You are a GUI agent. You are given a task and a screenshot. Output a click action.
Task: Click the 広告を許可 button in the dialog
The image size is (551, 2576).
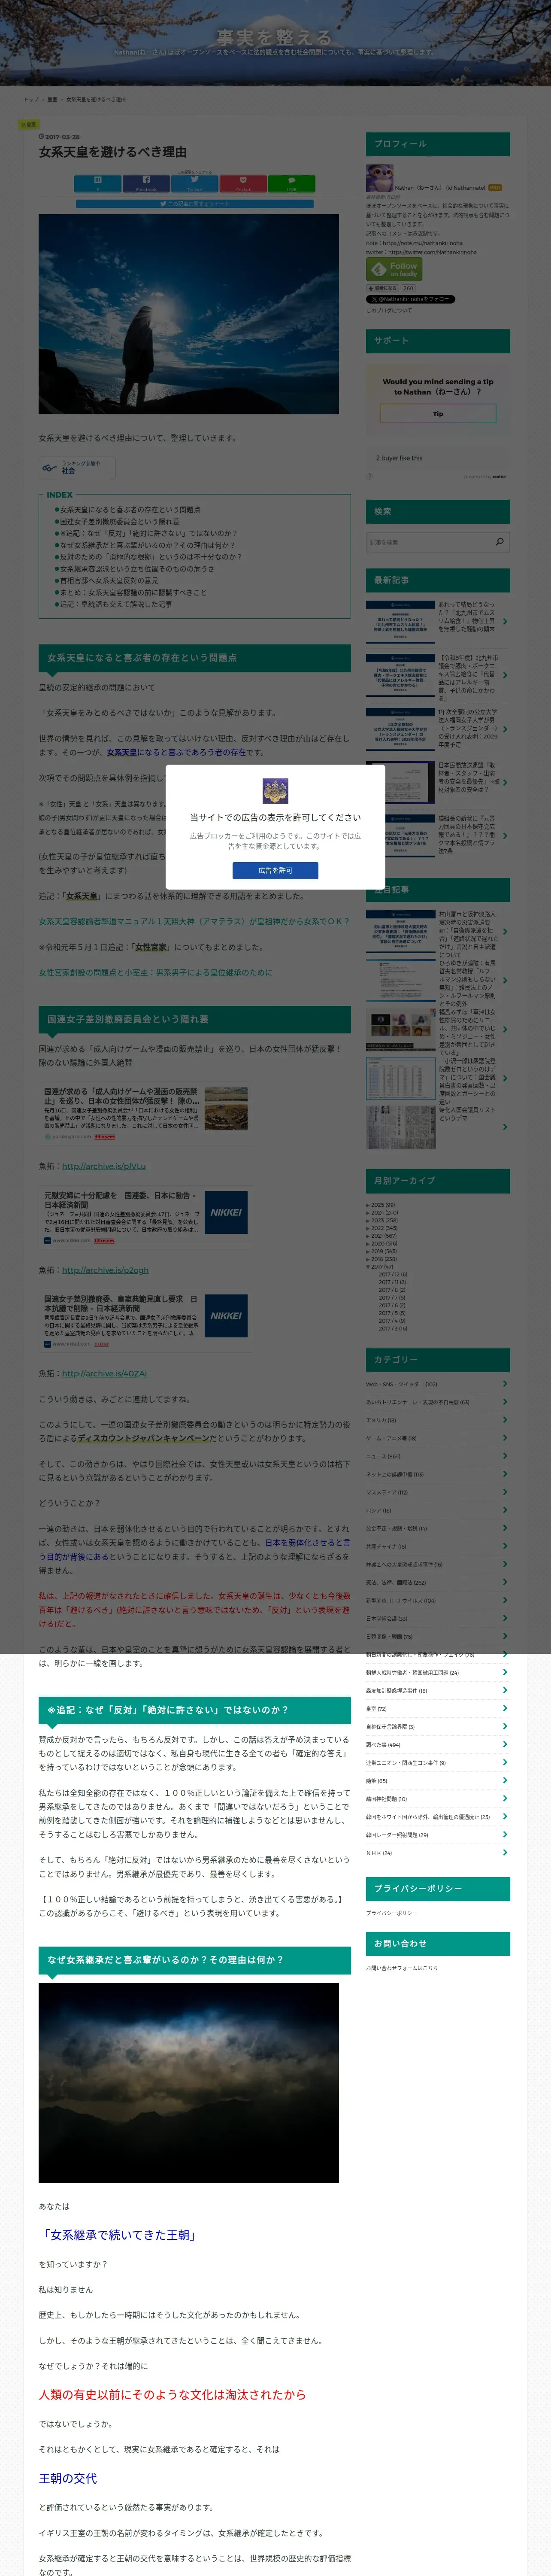[275, 870]
